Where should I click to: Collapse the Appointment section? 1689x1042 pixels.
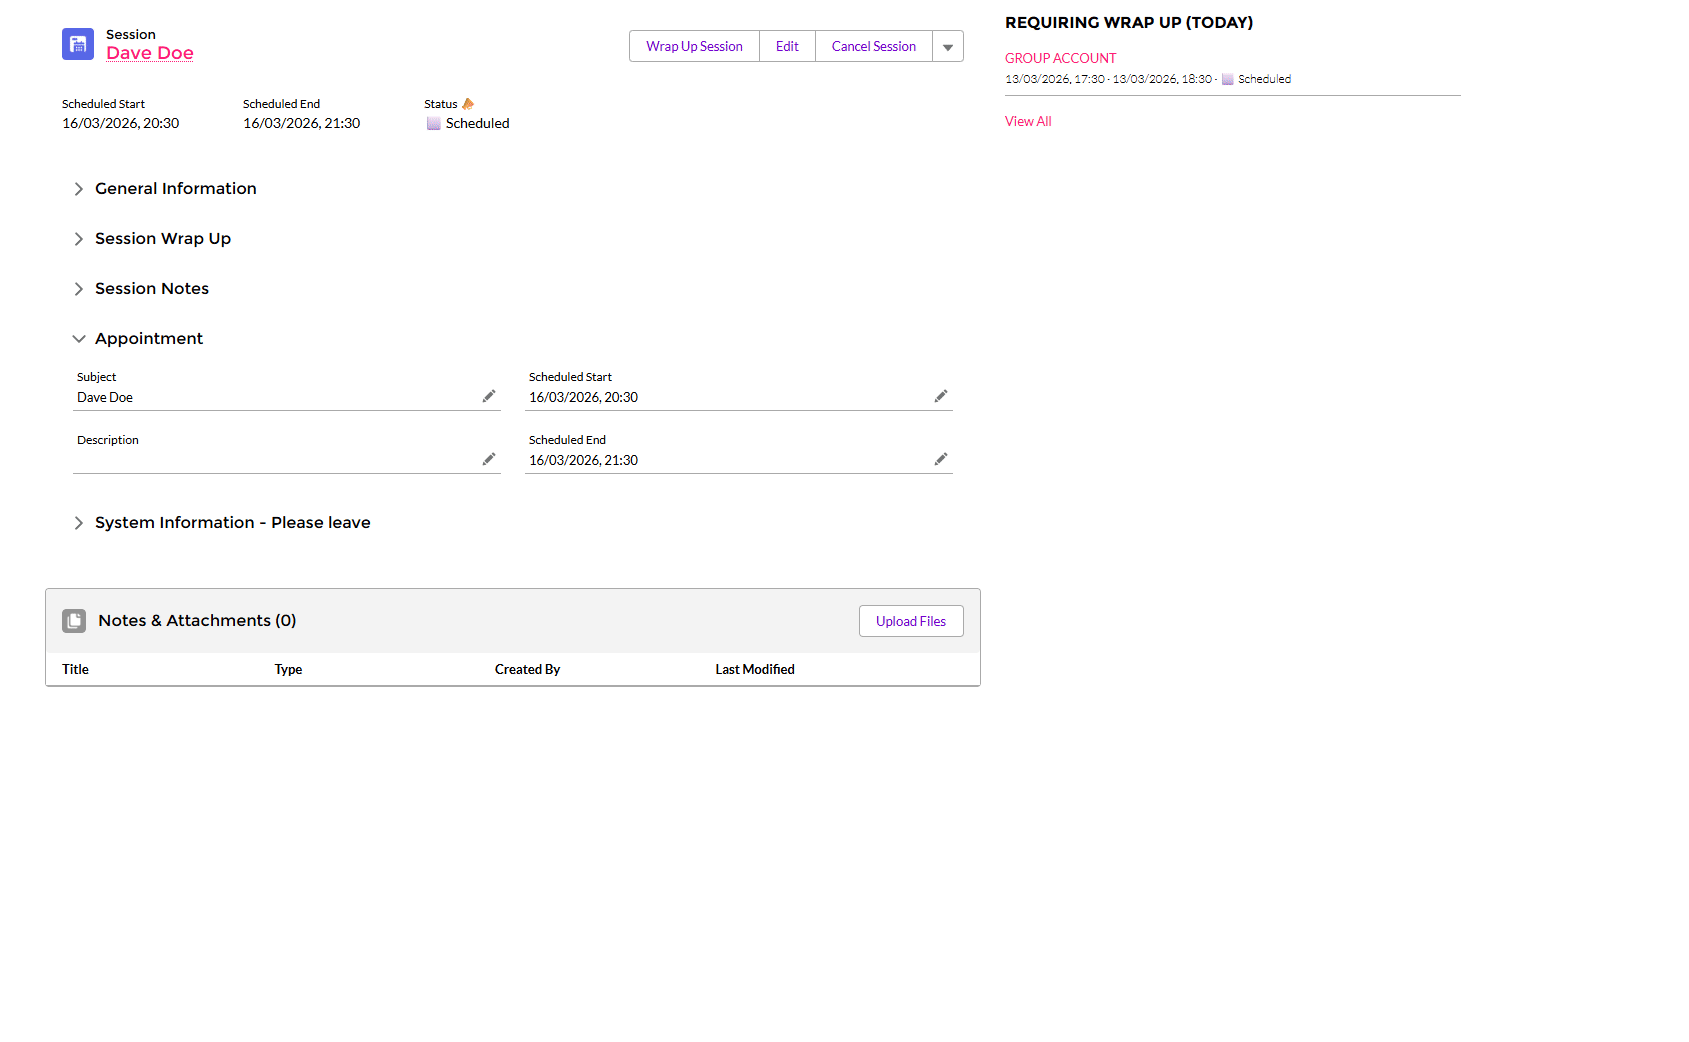79,339
